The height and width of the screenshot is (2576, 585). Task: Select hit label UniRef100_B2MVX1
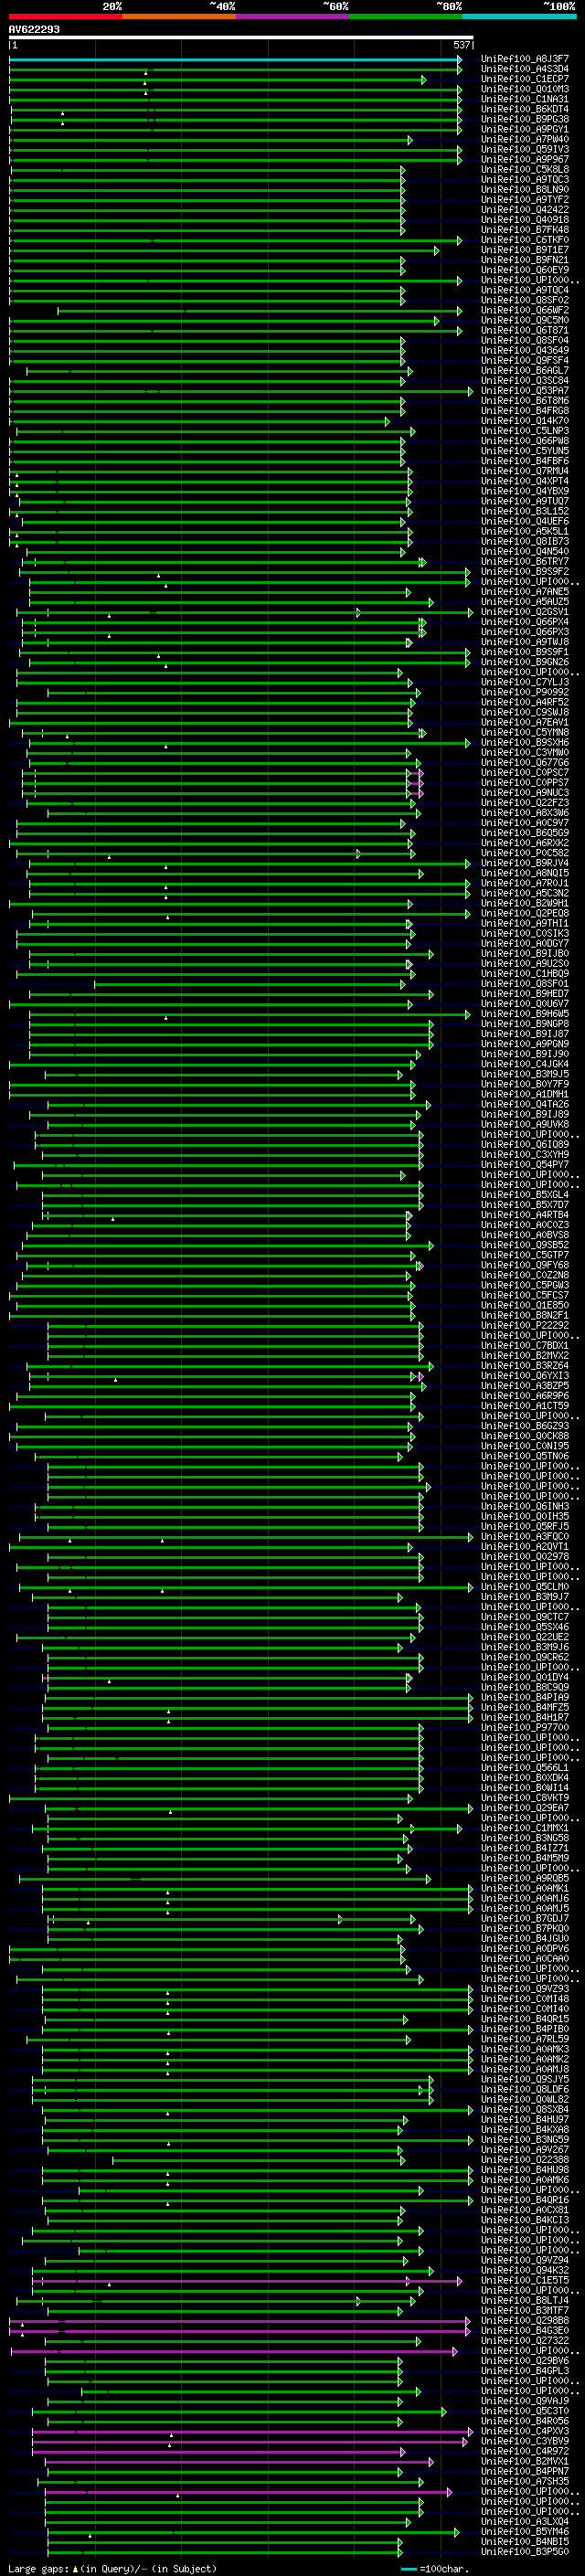click(525, 2460)
